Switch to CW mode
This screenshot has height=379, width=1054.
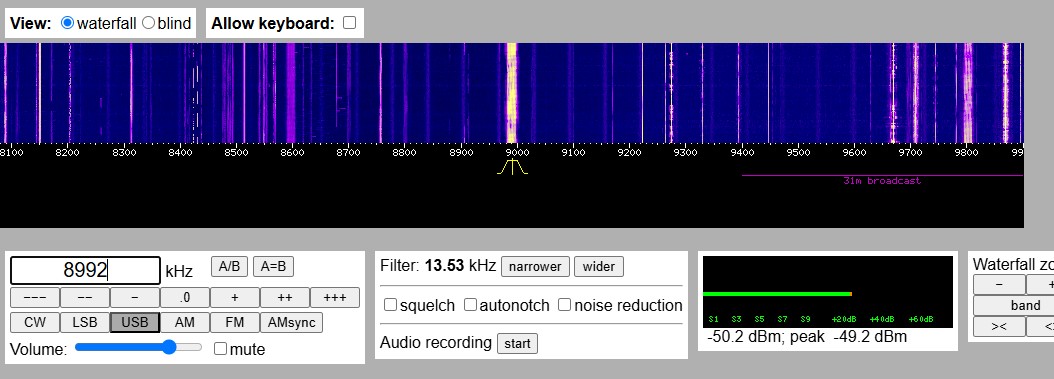click(x=35, y=323)
